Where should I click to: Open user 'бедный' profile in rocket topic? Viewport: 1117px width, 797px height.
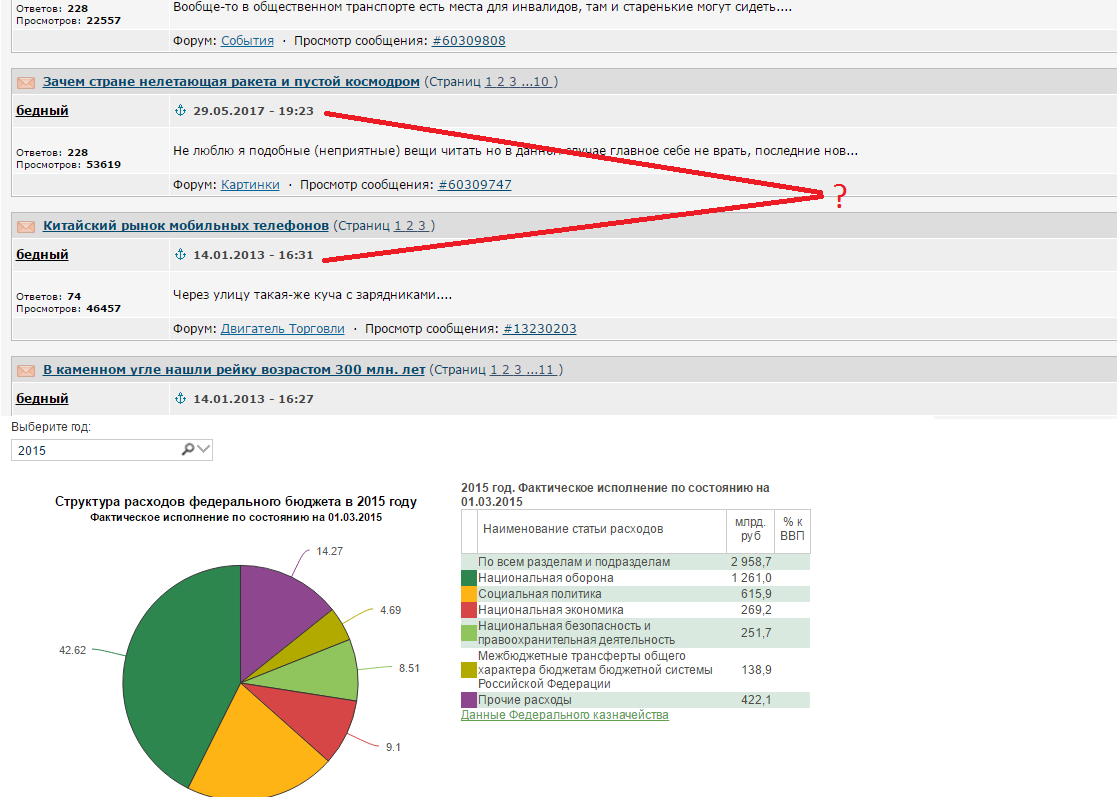(x=42, y=110)
